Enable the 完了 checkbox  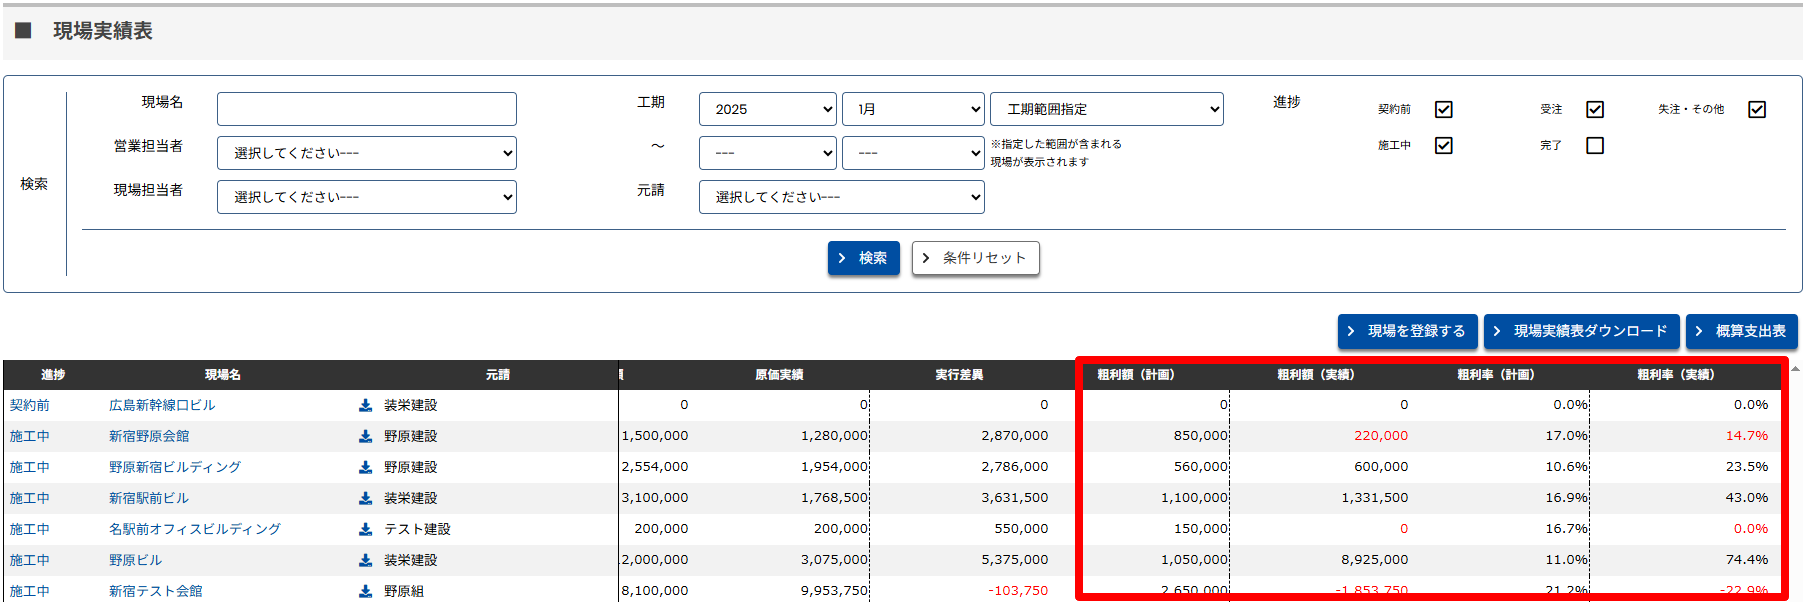1595,146
